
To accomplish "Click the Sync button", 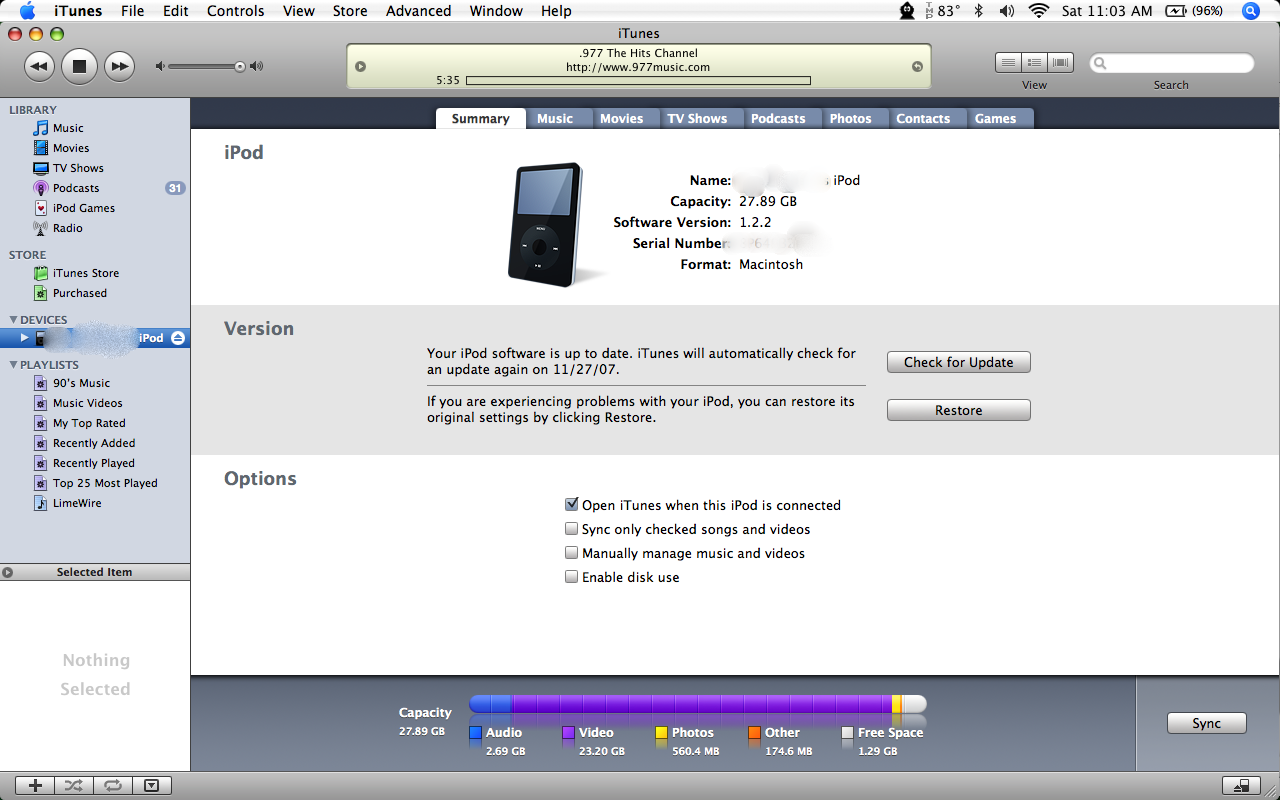I will pos(1207,723).
